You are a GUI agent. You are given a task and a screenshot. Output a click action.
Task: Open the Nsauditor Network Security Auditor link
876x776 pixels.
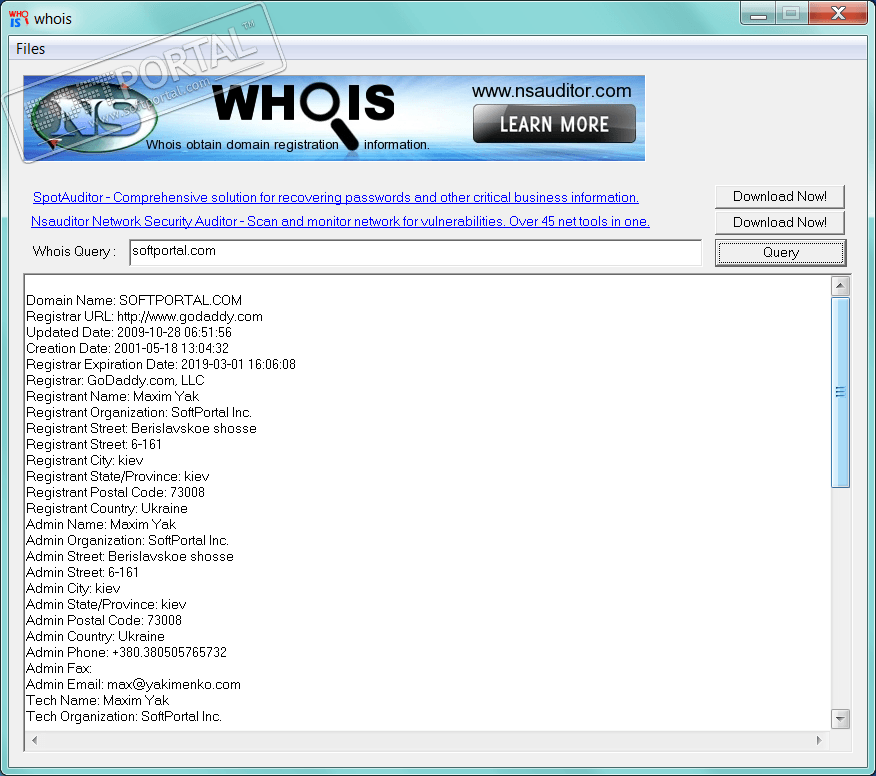tap(340, 221)
